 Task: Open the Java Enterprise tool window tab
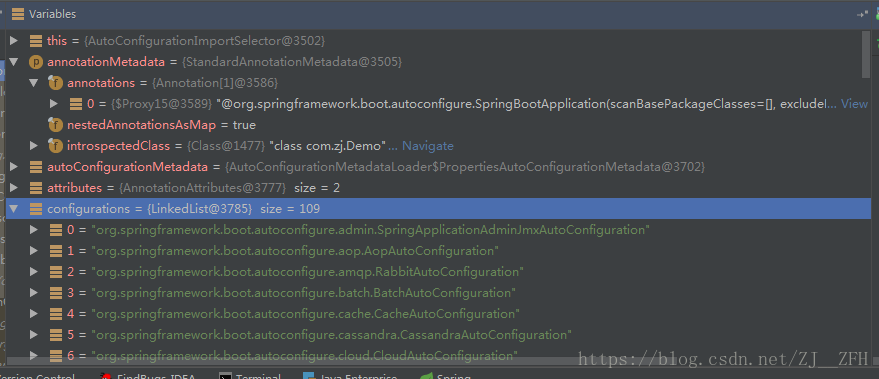tap(350, 376)
